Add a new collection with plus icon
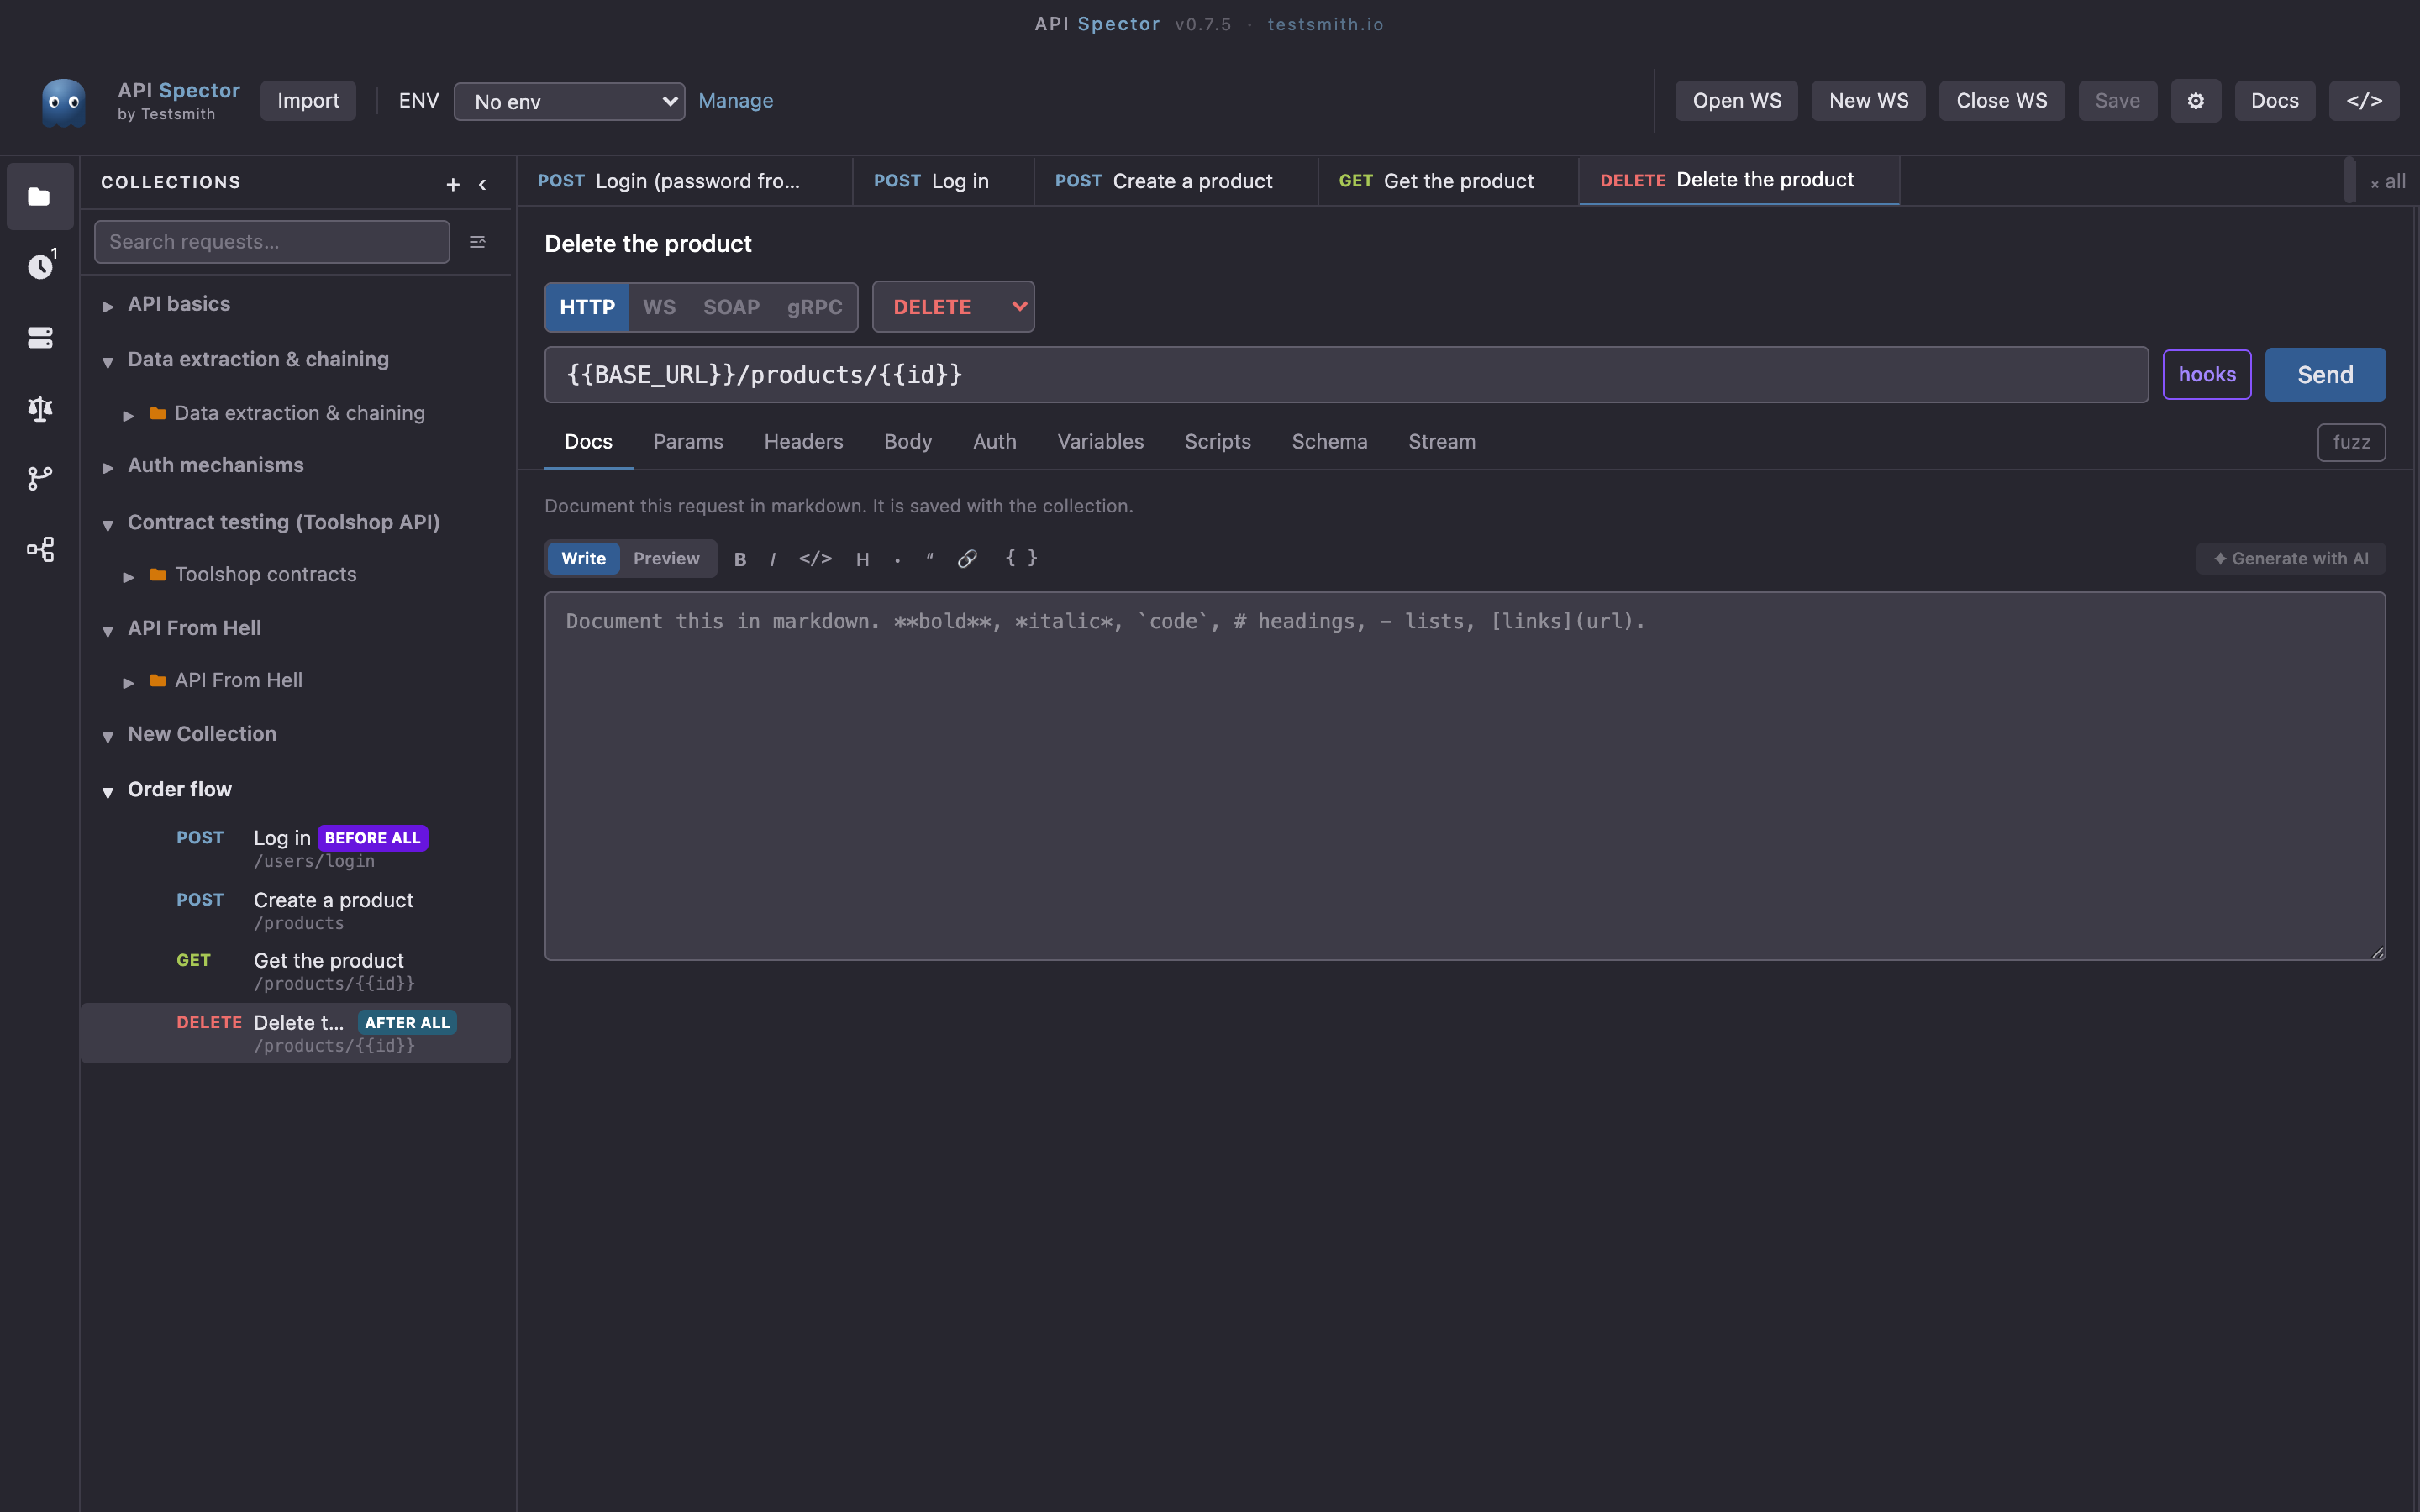 pyautogui.click(x=453, y=184)
